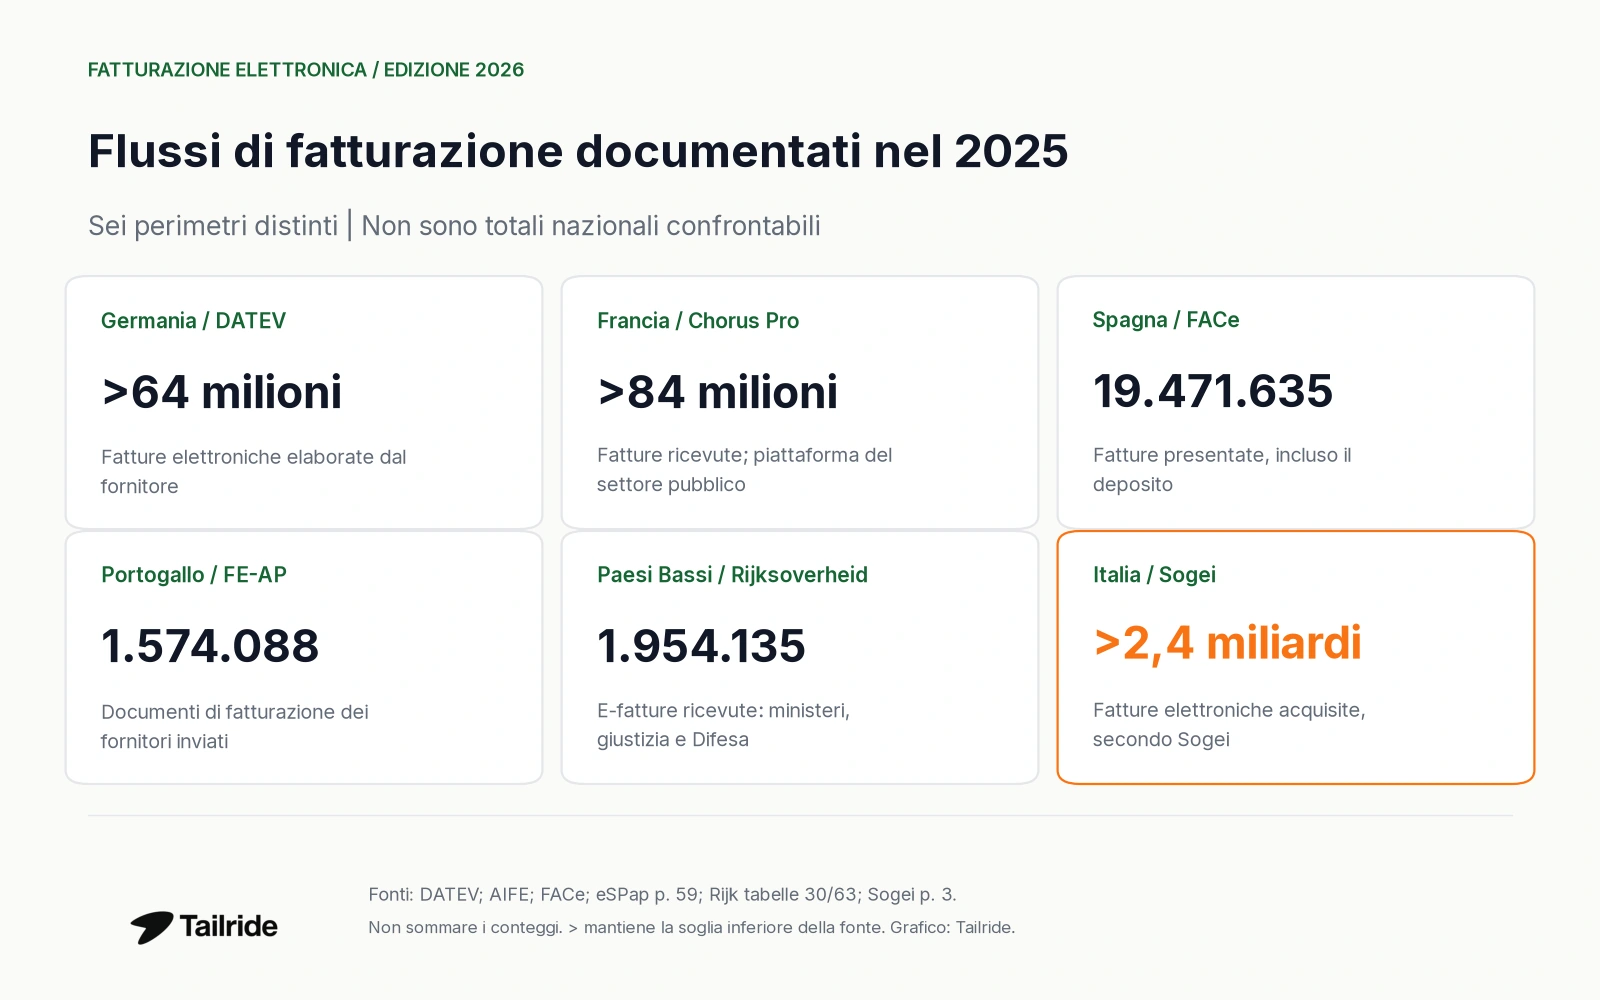Select the 'Paesi Bassi / Rijksoverheid' card label

[732, 575]
